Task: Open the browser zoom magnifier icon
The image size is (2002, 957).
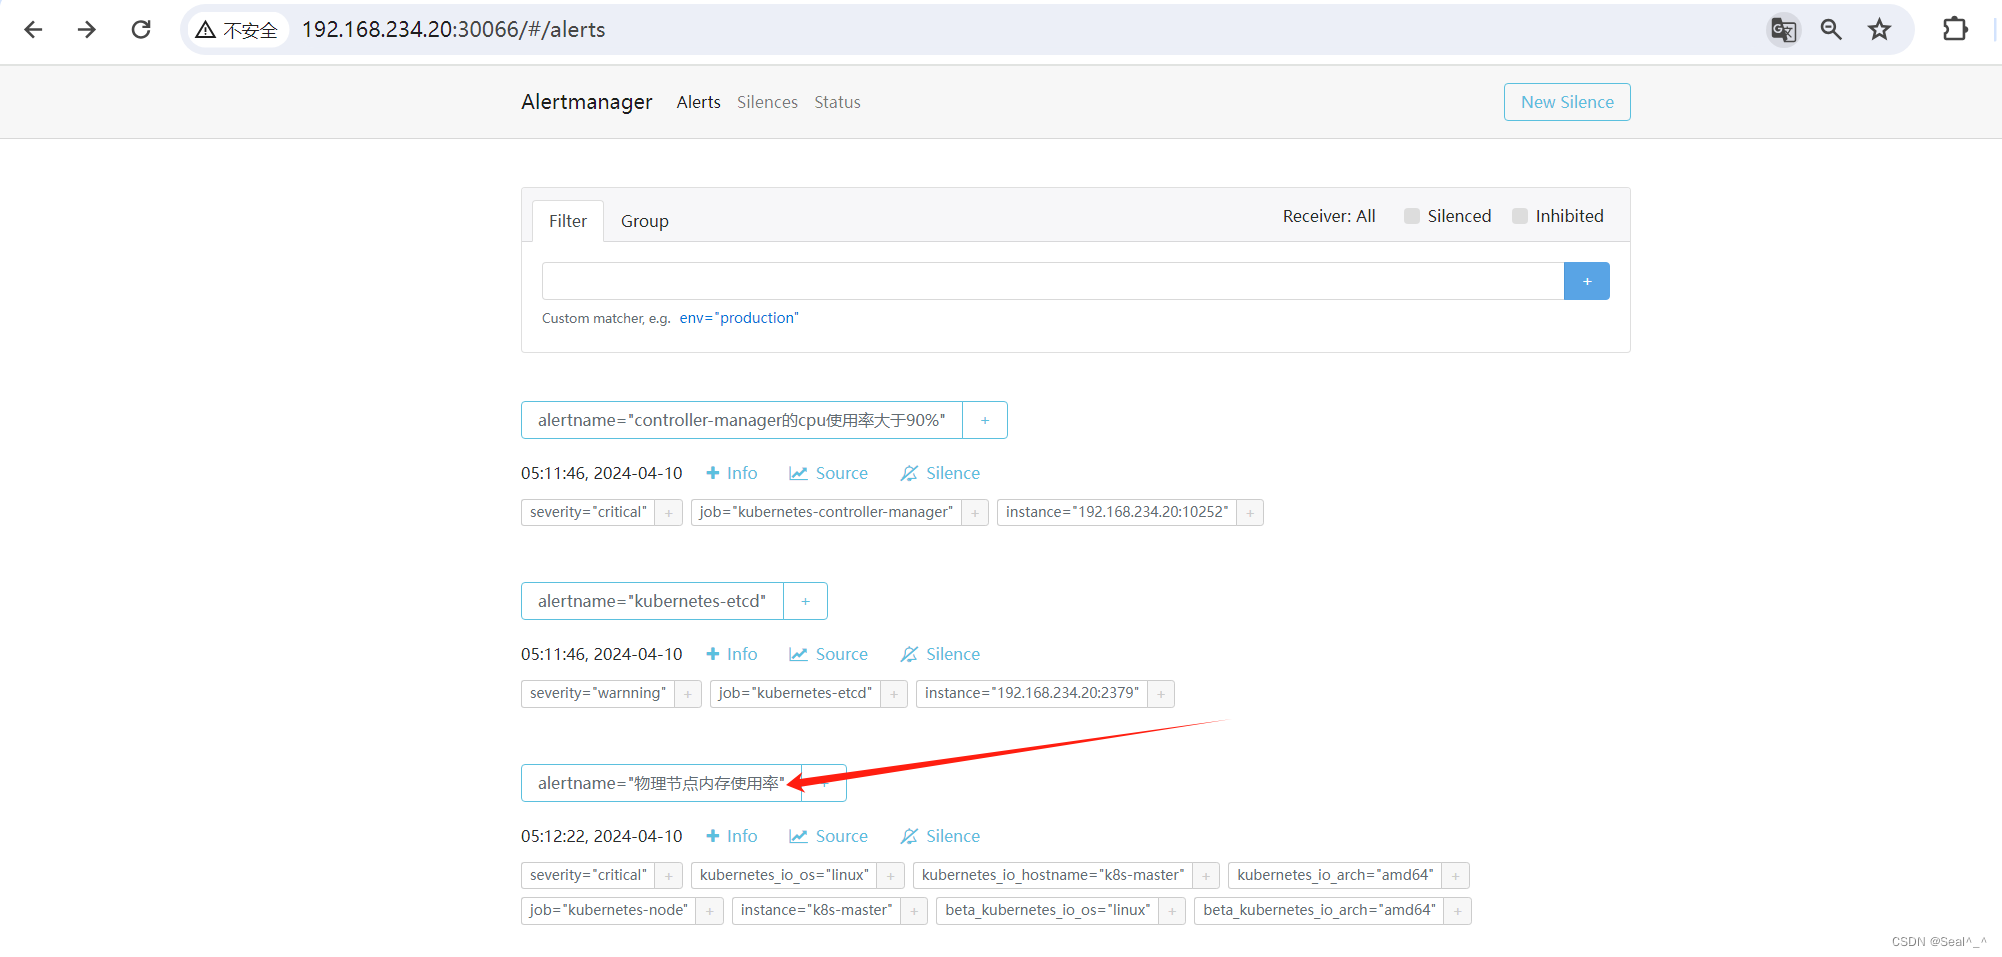Action: tap(1831, 30)
